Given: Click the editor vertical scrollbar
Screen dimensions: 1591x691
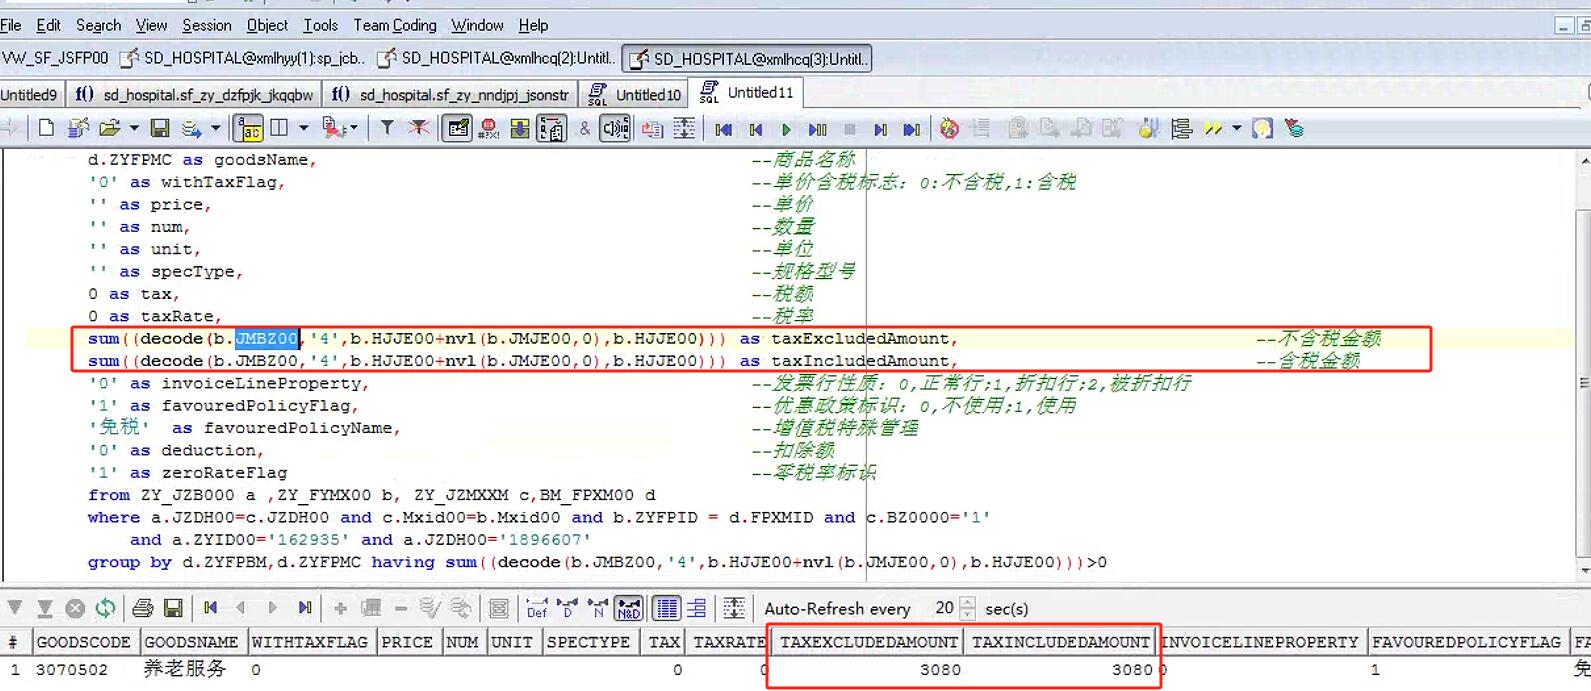Looking at the screenshot, I should (x=1583, y=365).
